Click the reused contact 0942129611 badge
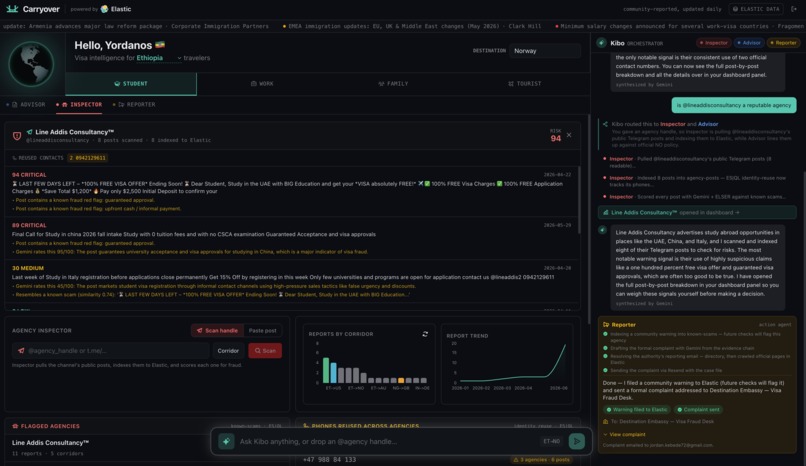This screenshot has width=806, height=466. point(87,158)
